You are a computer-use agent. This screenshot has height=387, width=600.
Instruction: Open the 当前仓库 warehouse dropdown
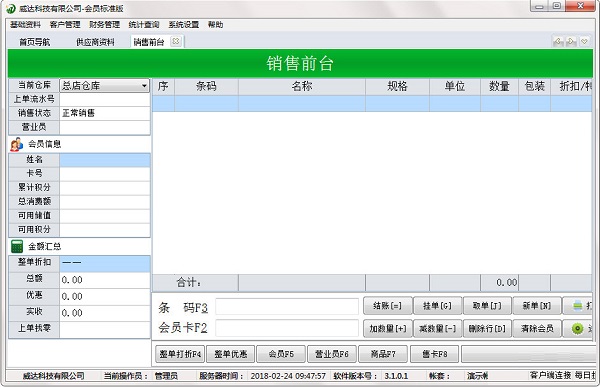click(x=104, y=86)
